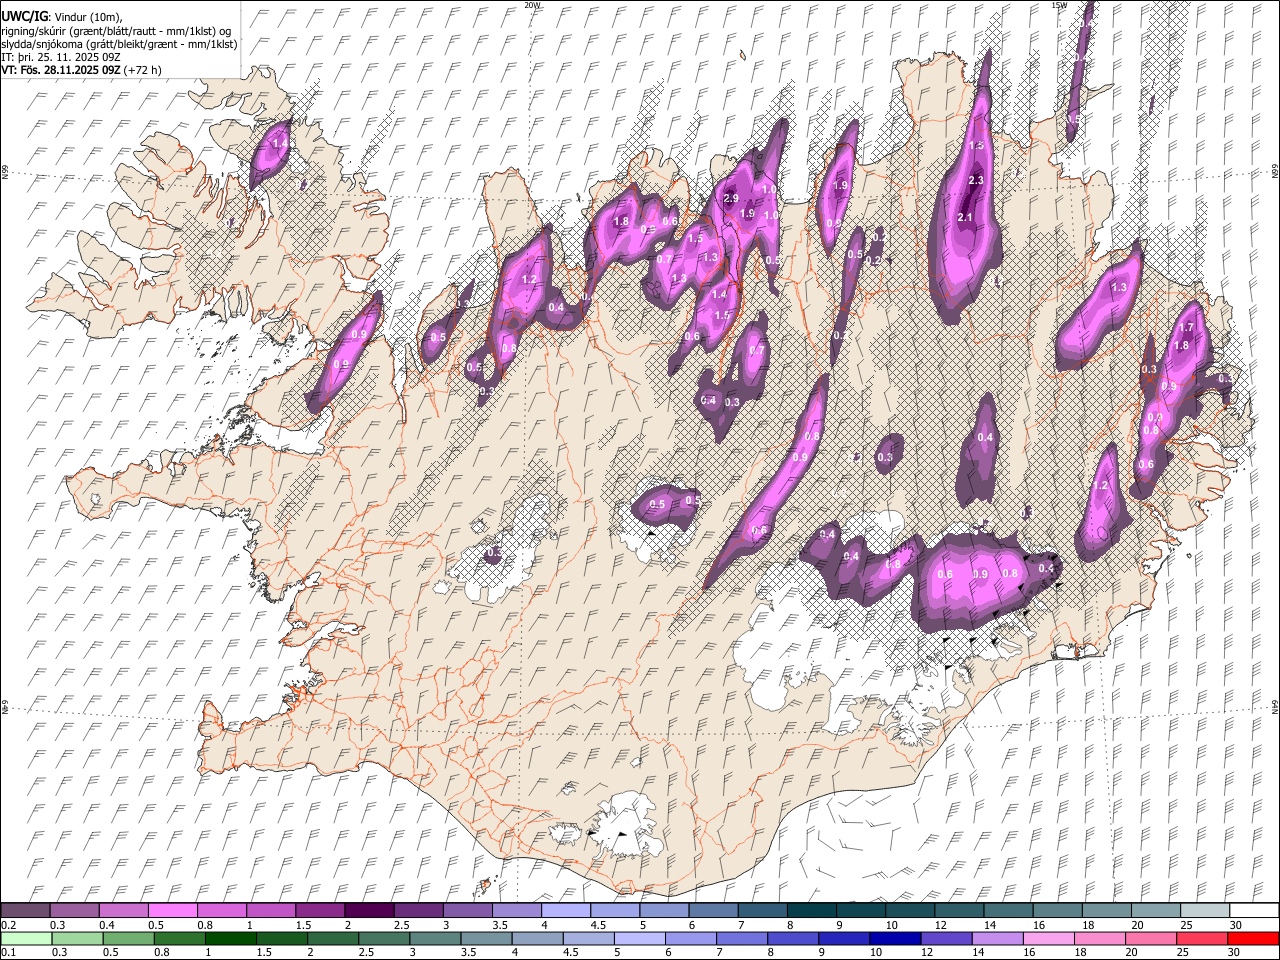Click the '(+72 h)' forecast offset text

(x=143, y=70)
